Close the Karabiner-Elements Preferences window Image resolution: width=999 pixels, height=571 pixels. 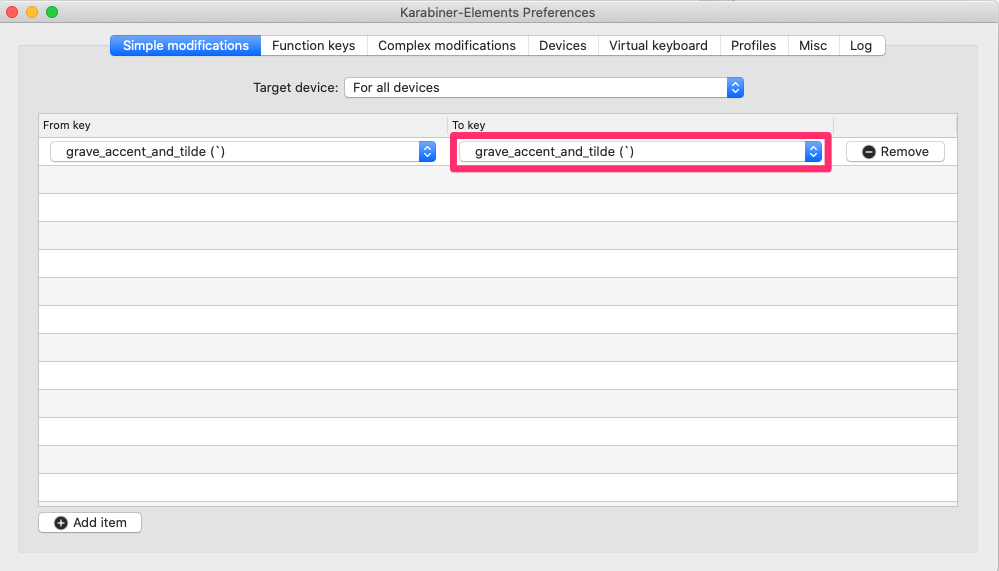[12, 12]
